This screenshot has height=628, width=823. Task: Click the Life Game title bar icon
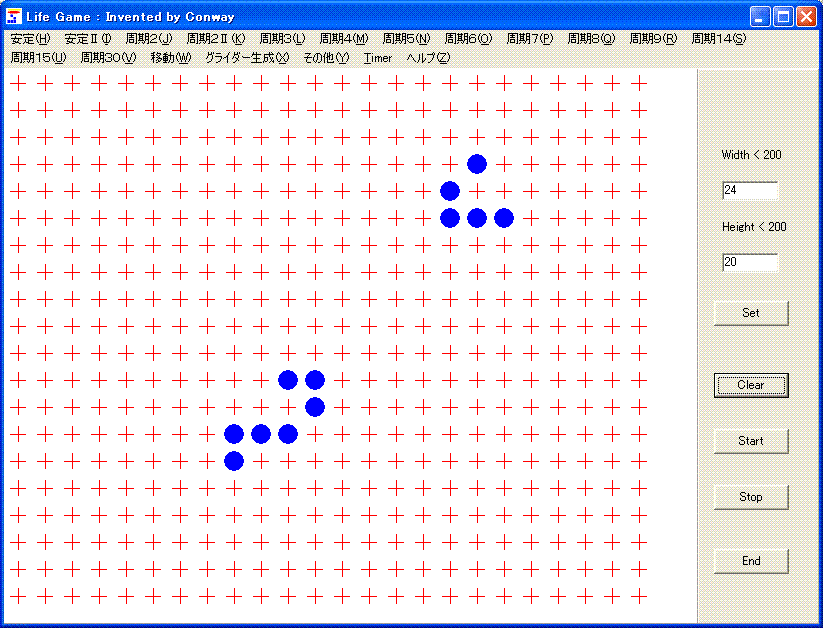coord(13,16)
